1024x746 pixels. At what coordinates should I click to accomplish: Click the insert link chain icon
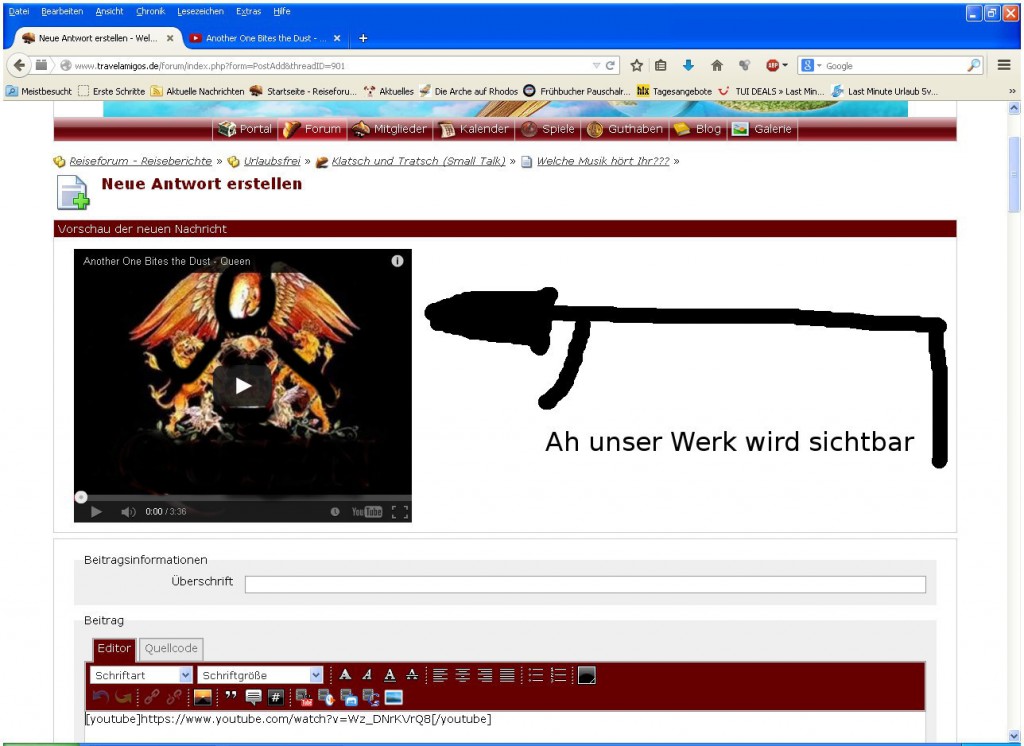pyautogui.click(x=152, y=697)
